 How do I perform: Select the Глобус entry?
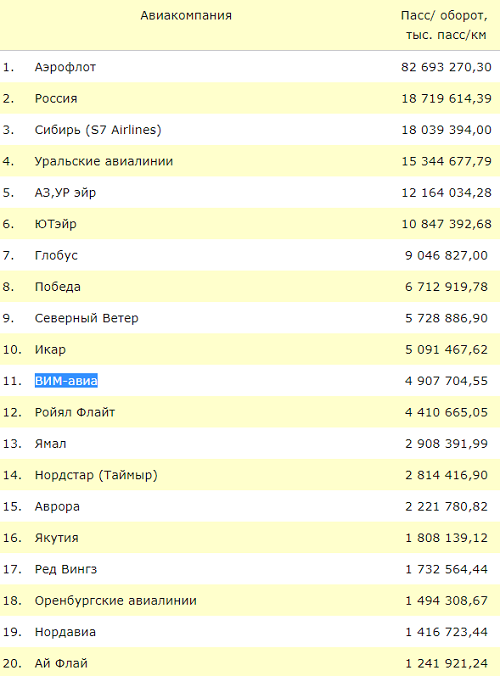(56, 256)
